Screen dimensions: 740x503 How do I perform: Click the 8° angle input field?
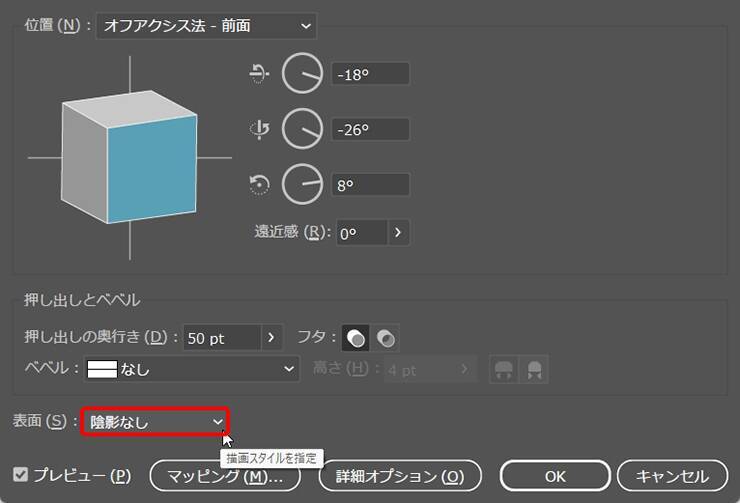click(370, 184)
